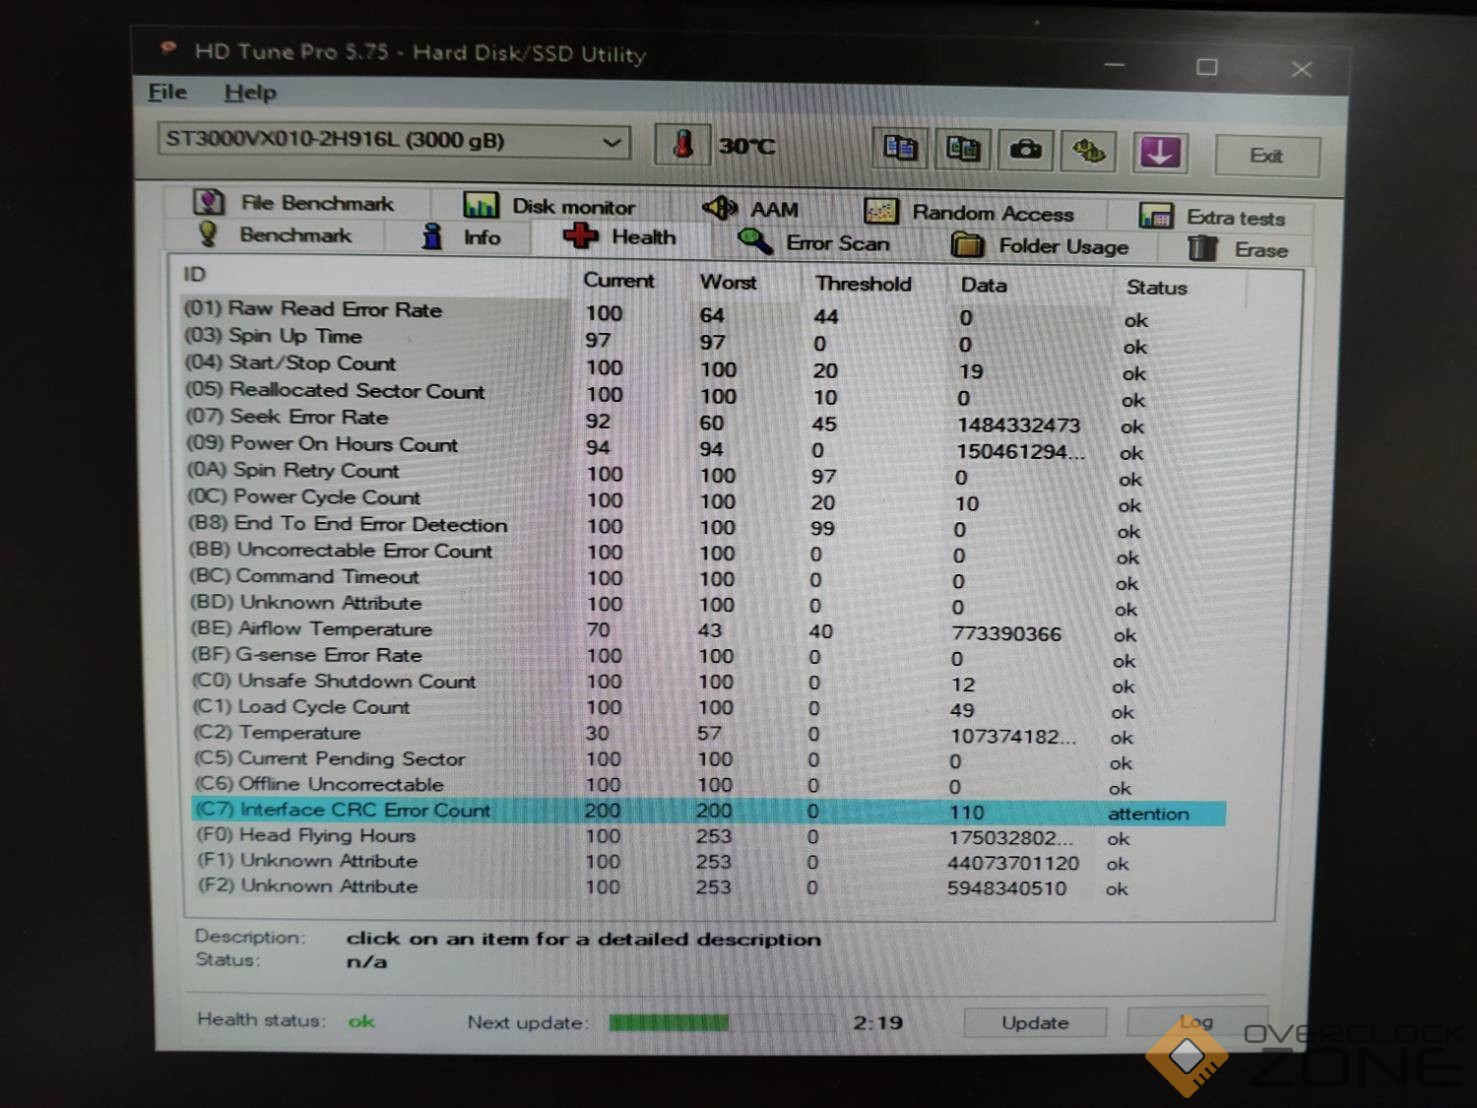1477x1108 pixels.
Task: Open the AAM tab
Action: (751, 209)
